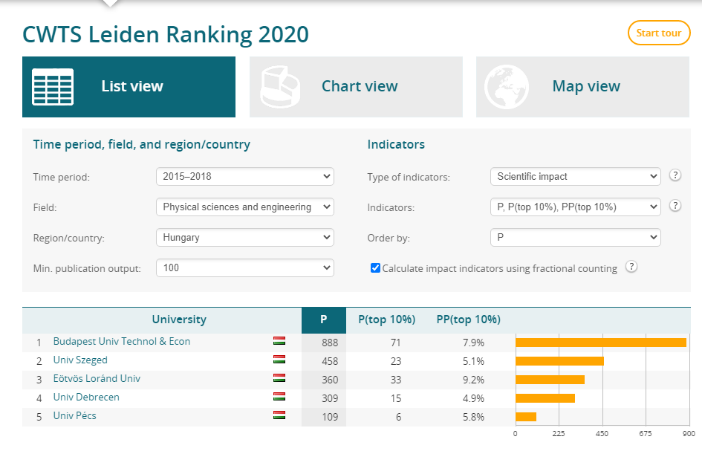Click the orange bar for Univ Pécs

point(526,417)
